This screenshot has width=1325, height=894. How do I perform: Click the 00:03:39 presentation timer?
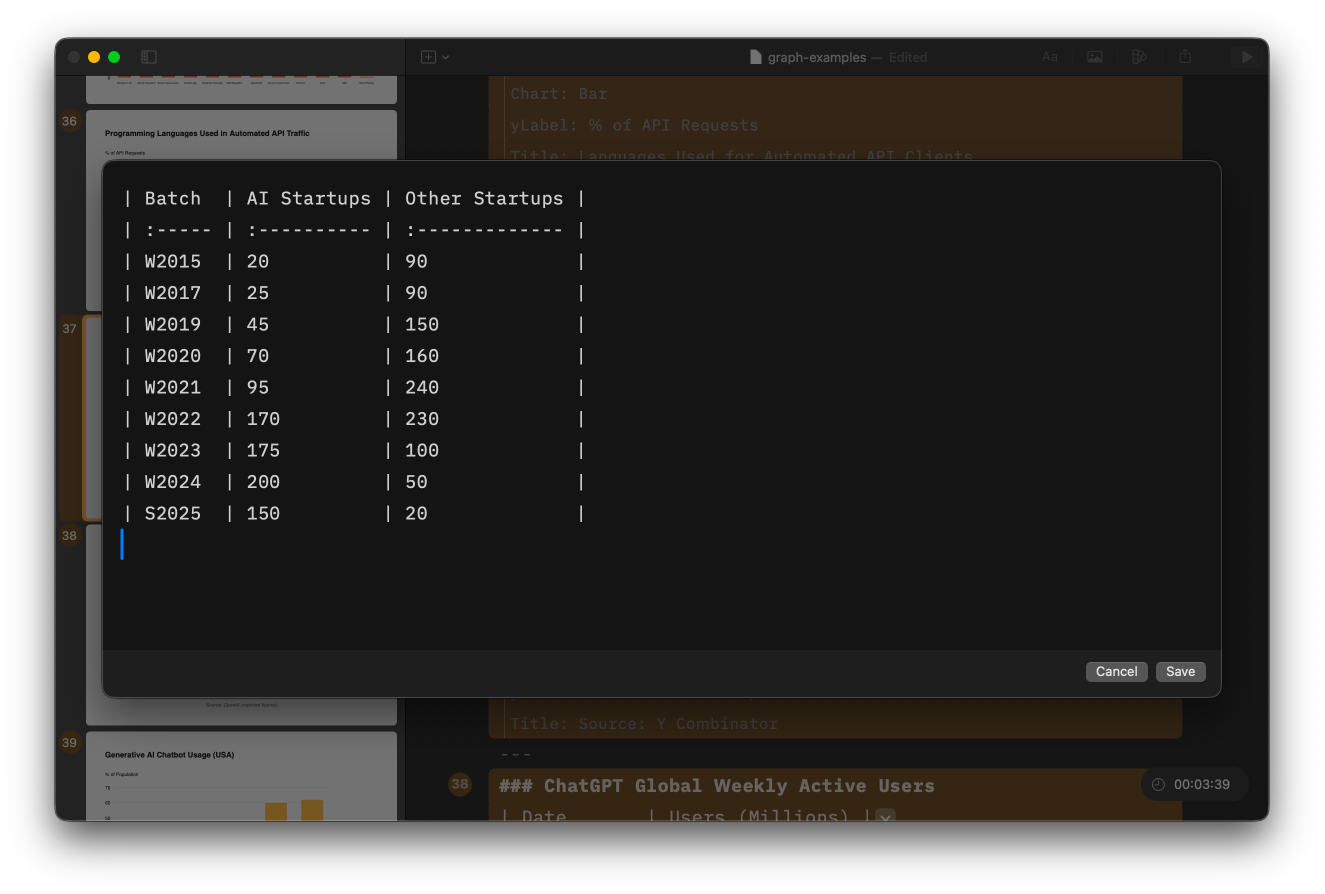[x=1205, y=784]
